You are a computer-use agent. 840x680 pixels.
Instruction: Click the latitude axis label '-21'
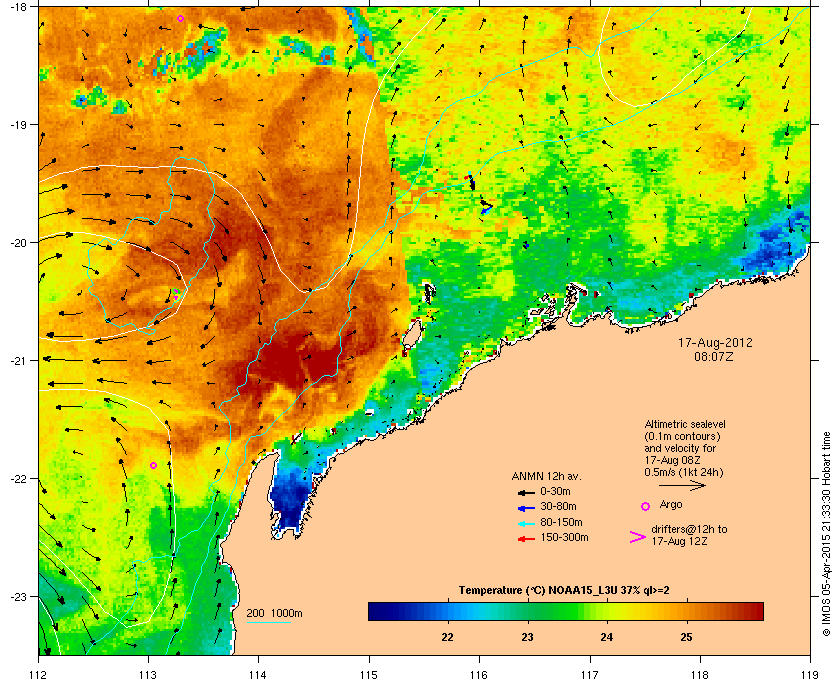point(18,361)
